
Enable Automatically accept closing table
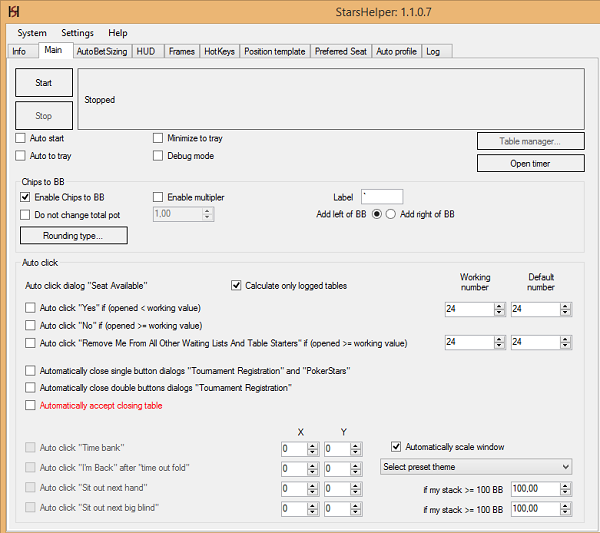click(30, 405)
